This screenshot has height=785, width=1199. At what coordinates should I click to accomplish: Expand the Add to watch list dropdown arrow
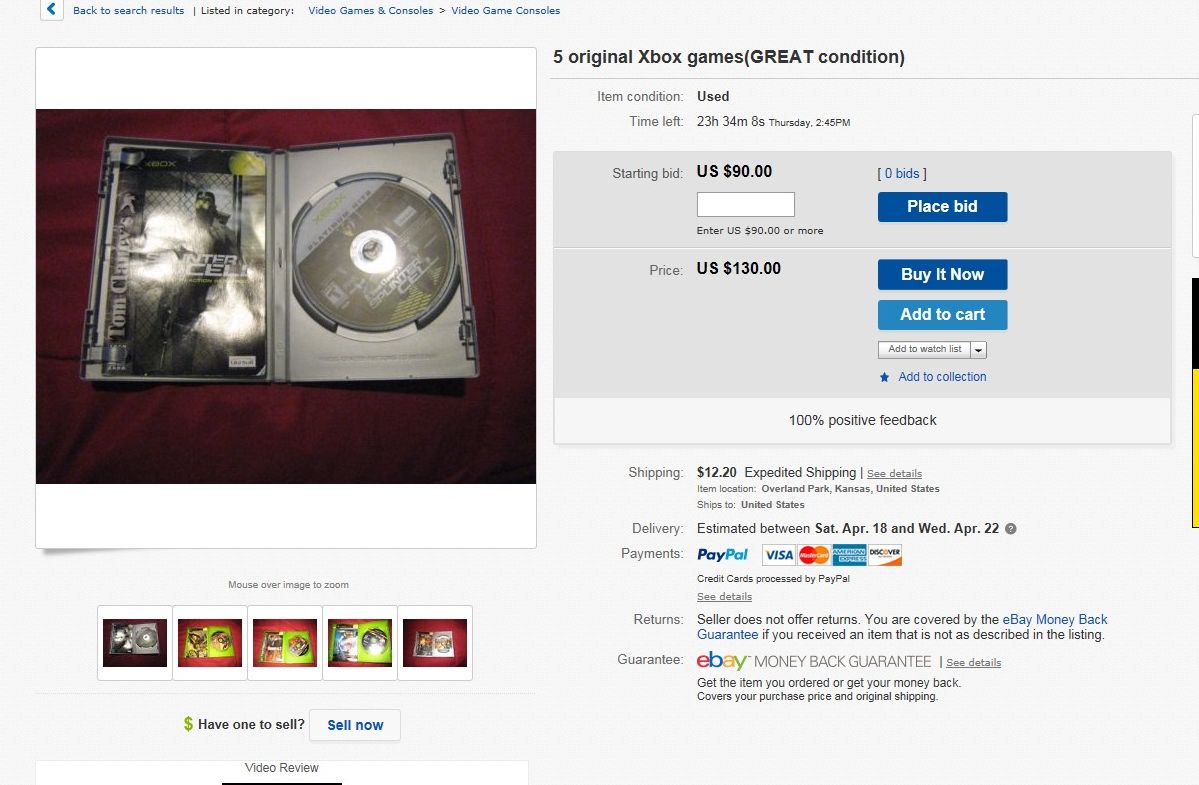pos(979,350)
